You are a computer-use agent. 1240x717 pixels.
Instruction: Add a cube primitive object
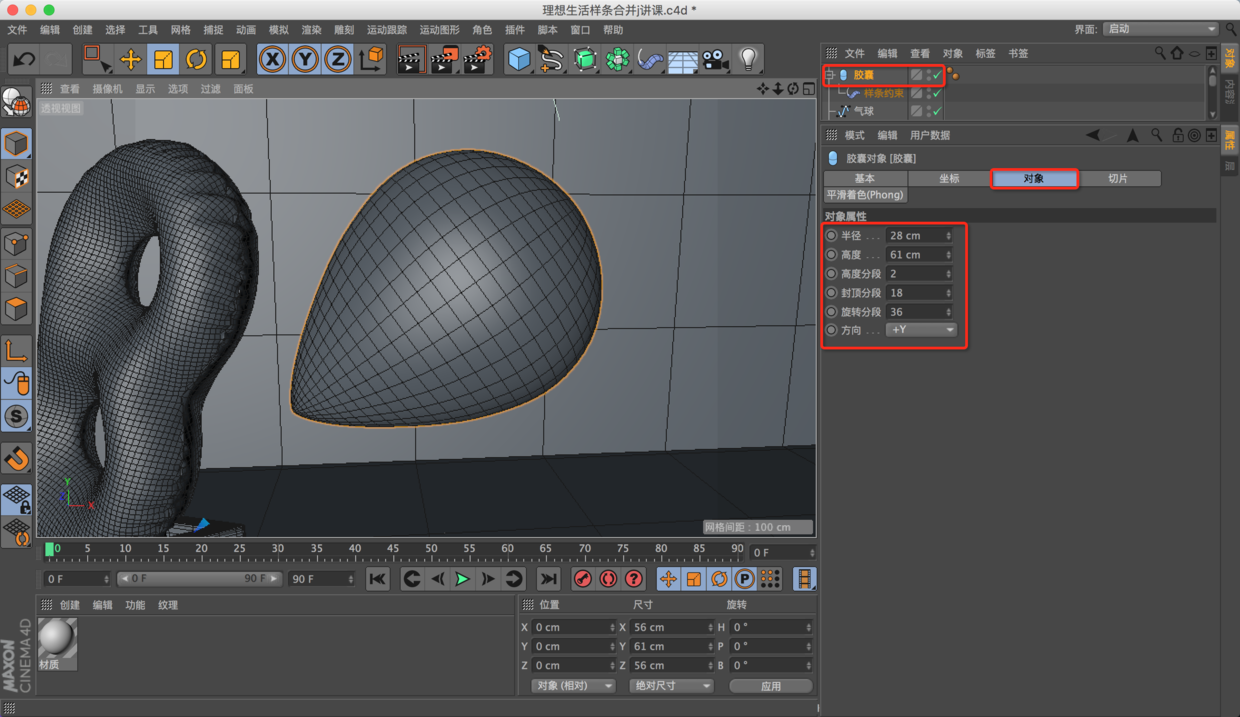point(518,60)
